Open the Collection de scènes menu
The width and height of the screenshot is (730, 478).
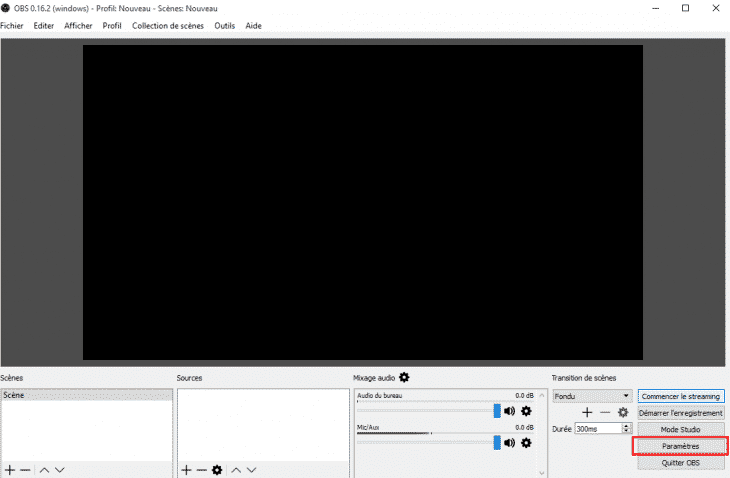click(168, 25)
